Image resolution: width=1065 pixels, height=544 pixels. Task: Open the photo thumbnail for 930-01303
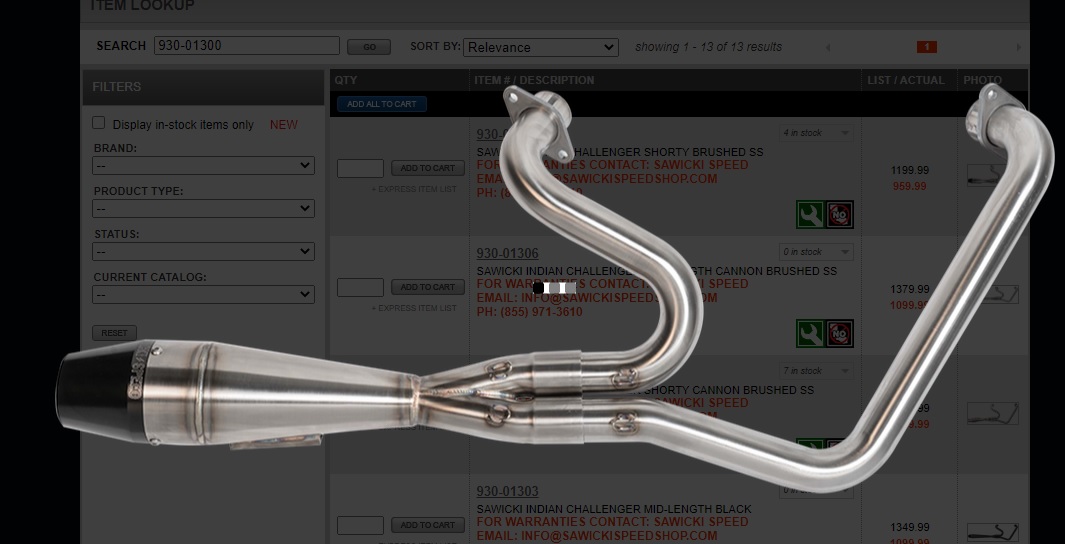pyautogui.click(x=992, y=532)
